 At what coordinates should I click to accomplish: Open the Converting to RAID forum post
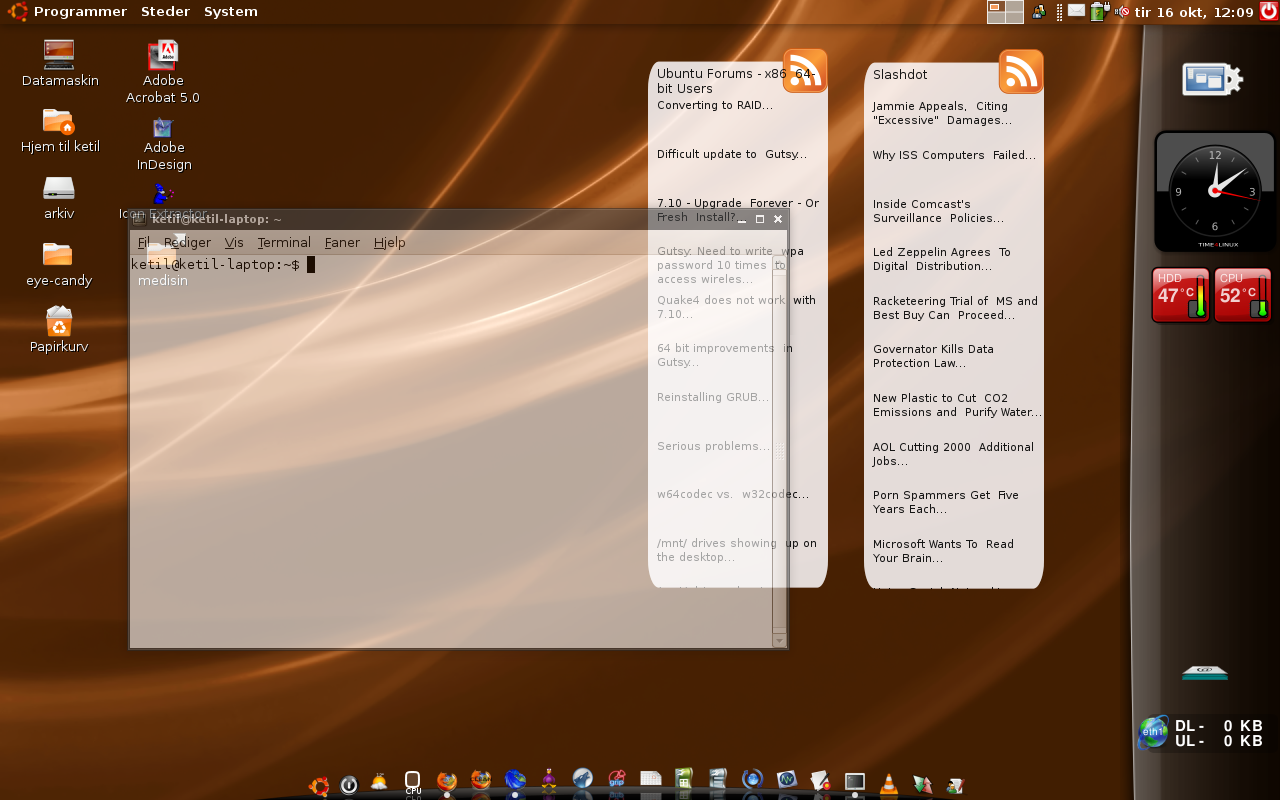pyautogui.click(x=715, y=105)
